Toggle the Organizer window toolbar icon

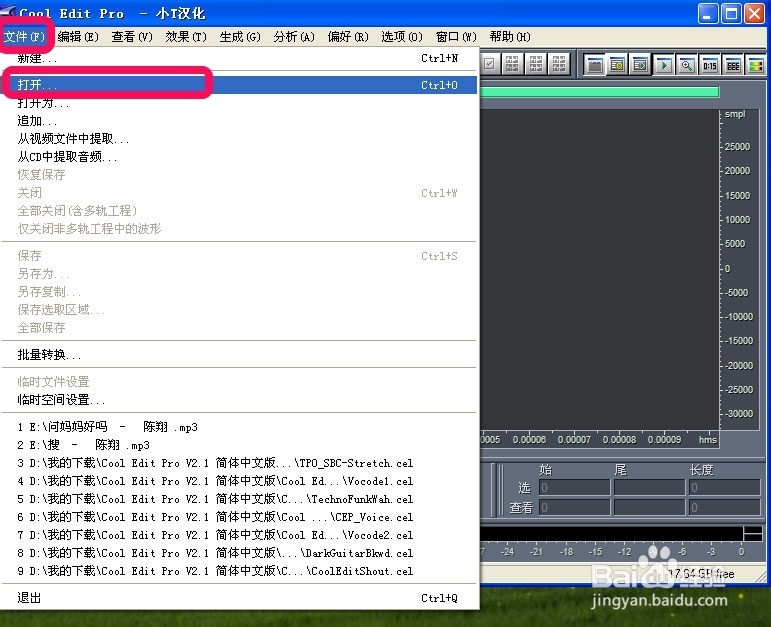click(x=595, y=65)
